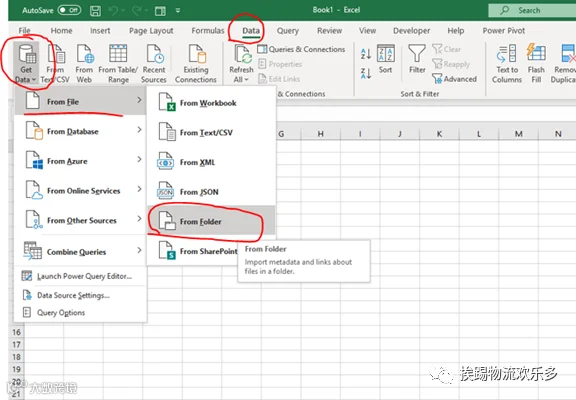This screenshot has height=400, width=576.
Task: Click the touch/mouse mode toolbar icon
Action: point(160,11)
